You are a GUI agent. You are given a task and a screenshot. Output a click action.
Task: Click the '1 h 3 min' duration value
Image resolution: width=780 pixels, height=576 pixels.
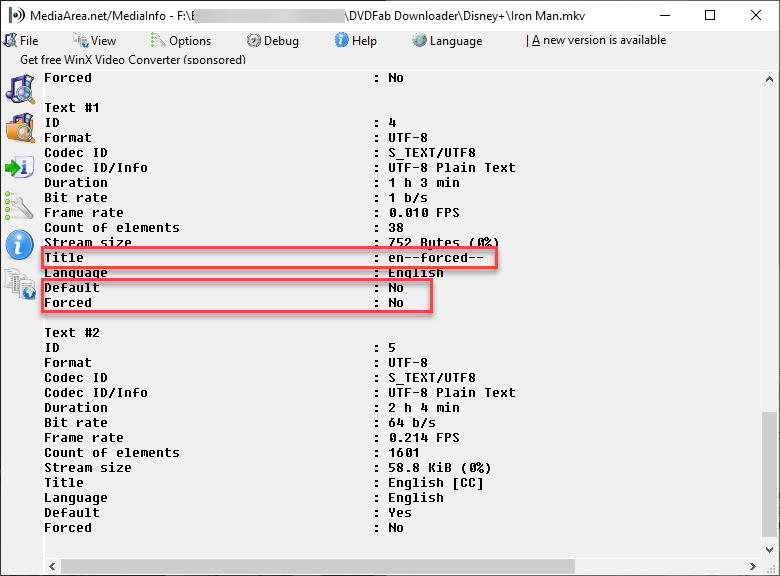(x=424, y=183)
